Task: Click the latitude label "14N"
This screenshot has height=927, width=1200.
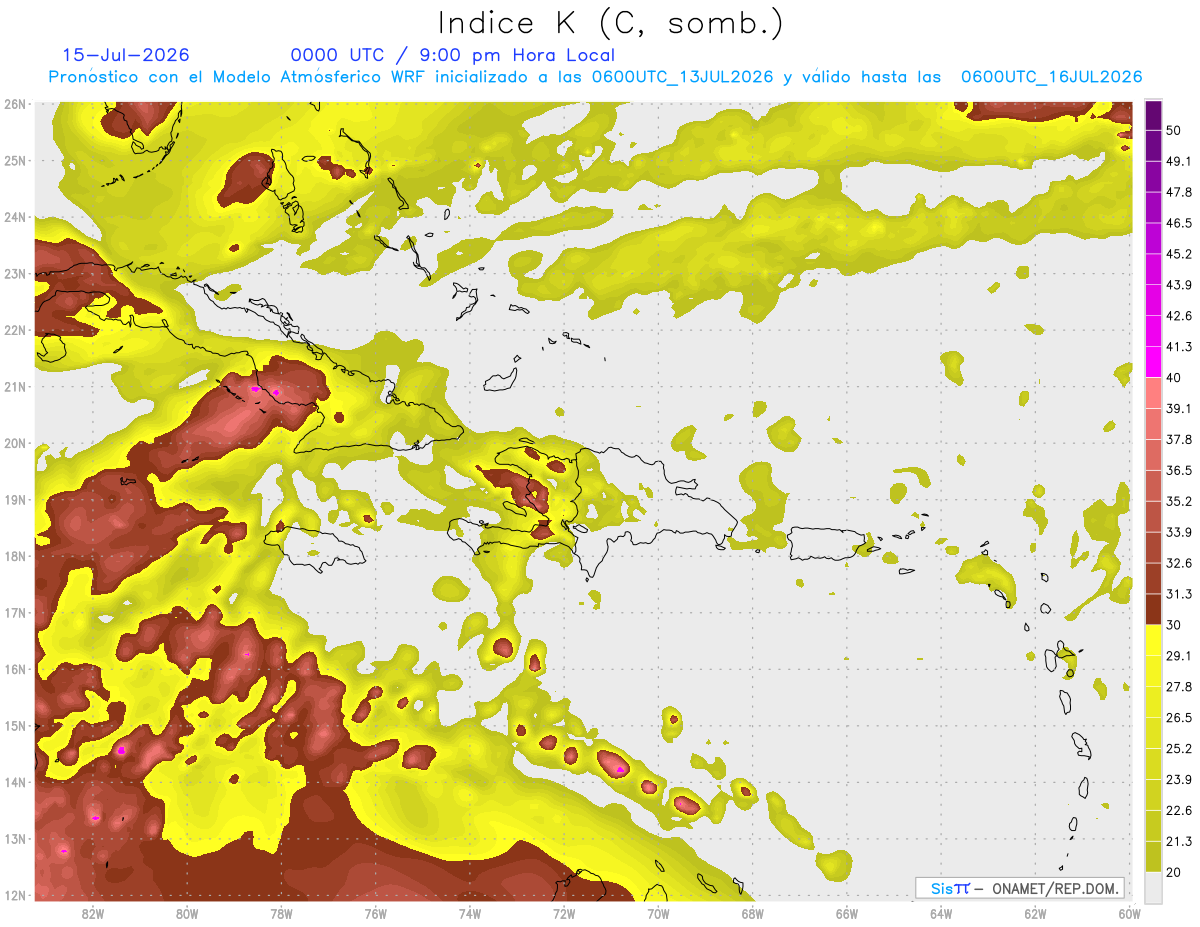Action: pyautogui.click(x=15, y=782)
